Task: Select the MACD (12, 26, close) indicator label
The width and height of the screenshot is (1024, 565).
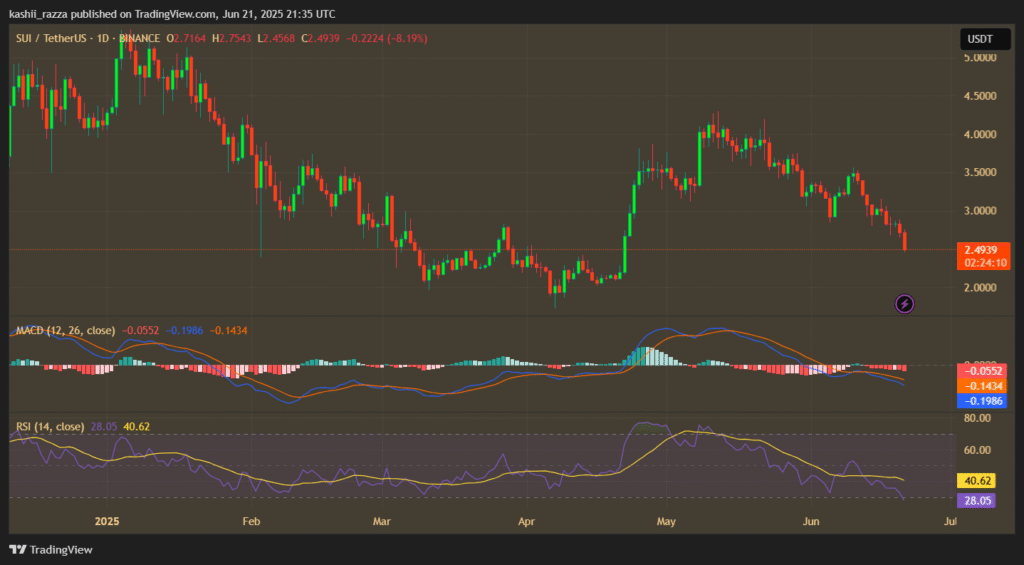Action: pyautogui.click(x=65, y=331)
